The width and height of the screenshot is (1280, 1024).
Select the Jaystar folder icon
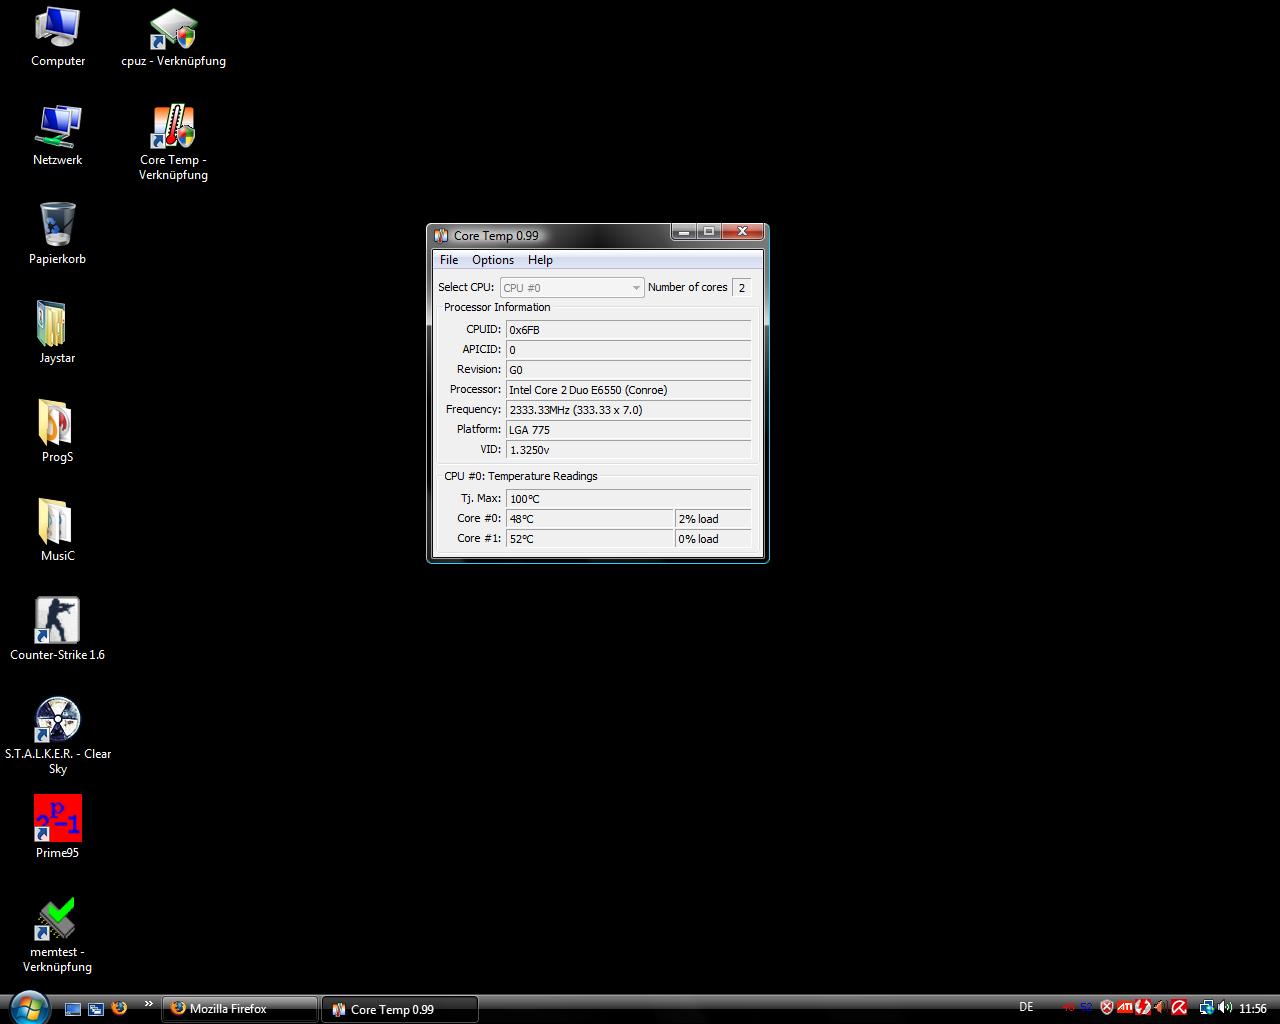(x=57, y=334)
